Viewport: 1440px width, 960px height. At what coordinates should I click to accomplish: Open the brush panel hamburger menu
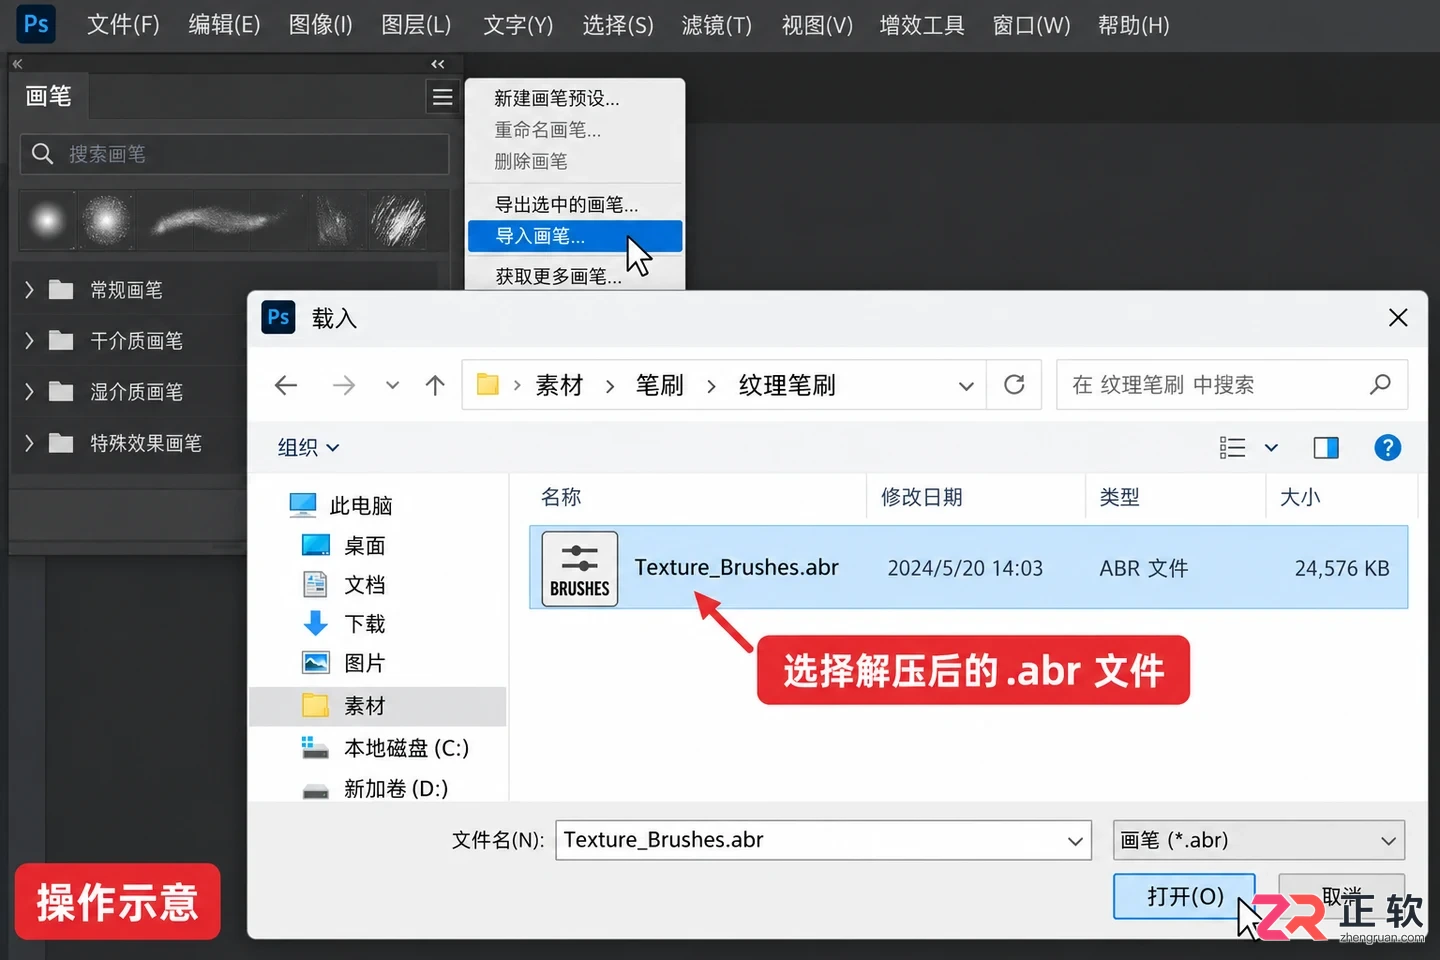coord(442,97)
